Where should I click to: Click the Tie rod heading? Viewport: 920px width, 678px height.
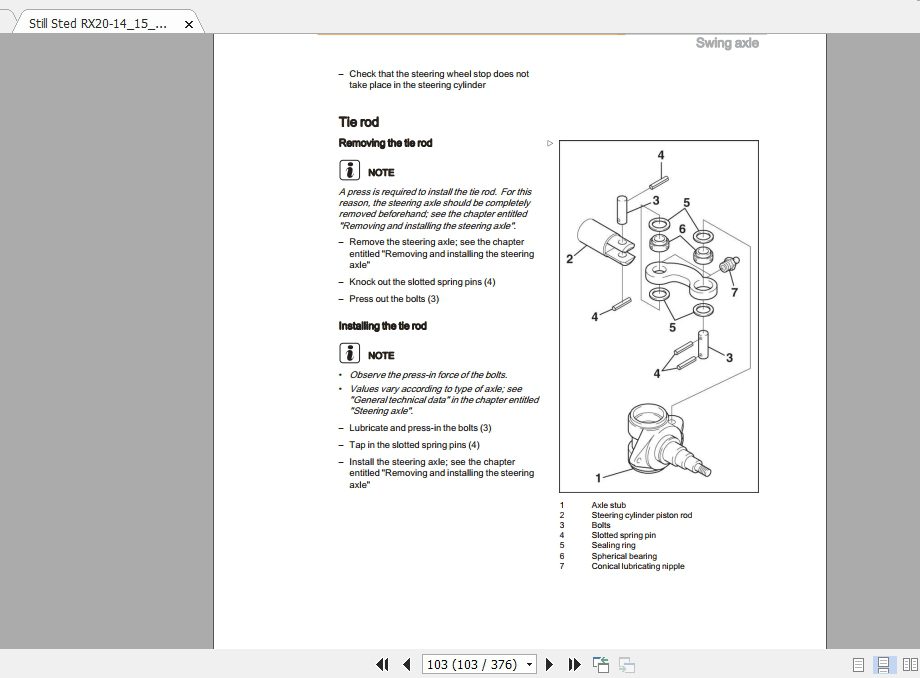[358, 122]
